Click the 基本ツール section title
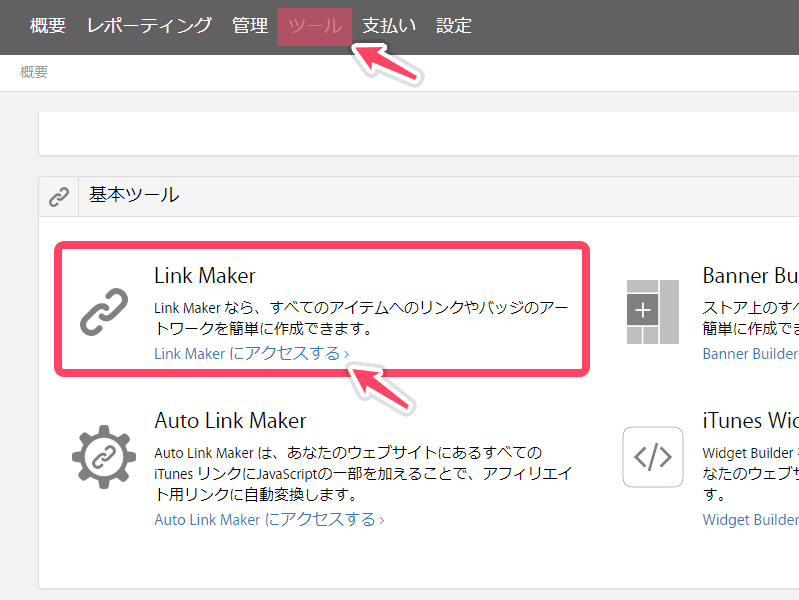The image size is (799, 600). coord(134,195)
